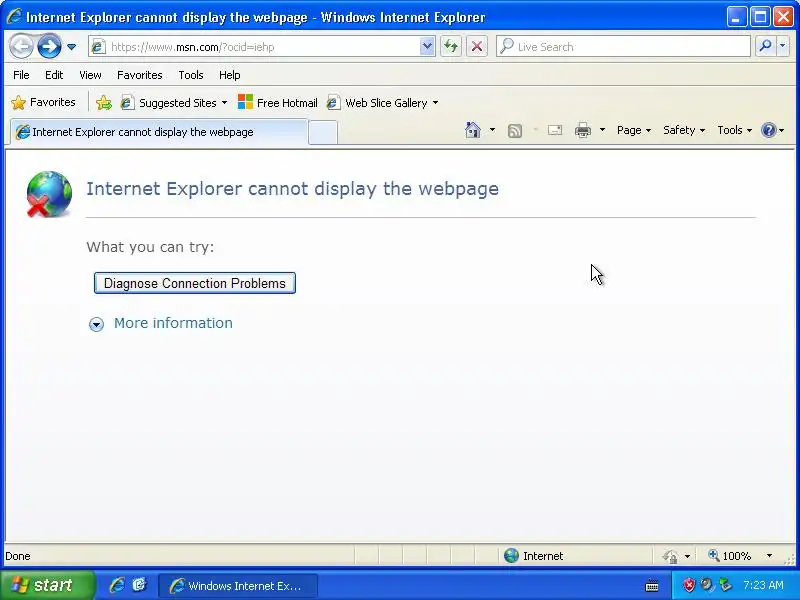Click the on-screen keyboard tray icon

tap(652, 585)
